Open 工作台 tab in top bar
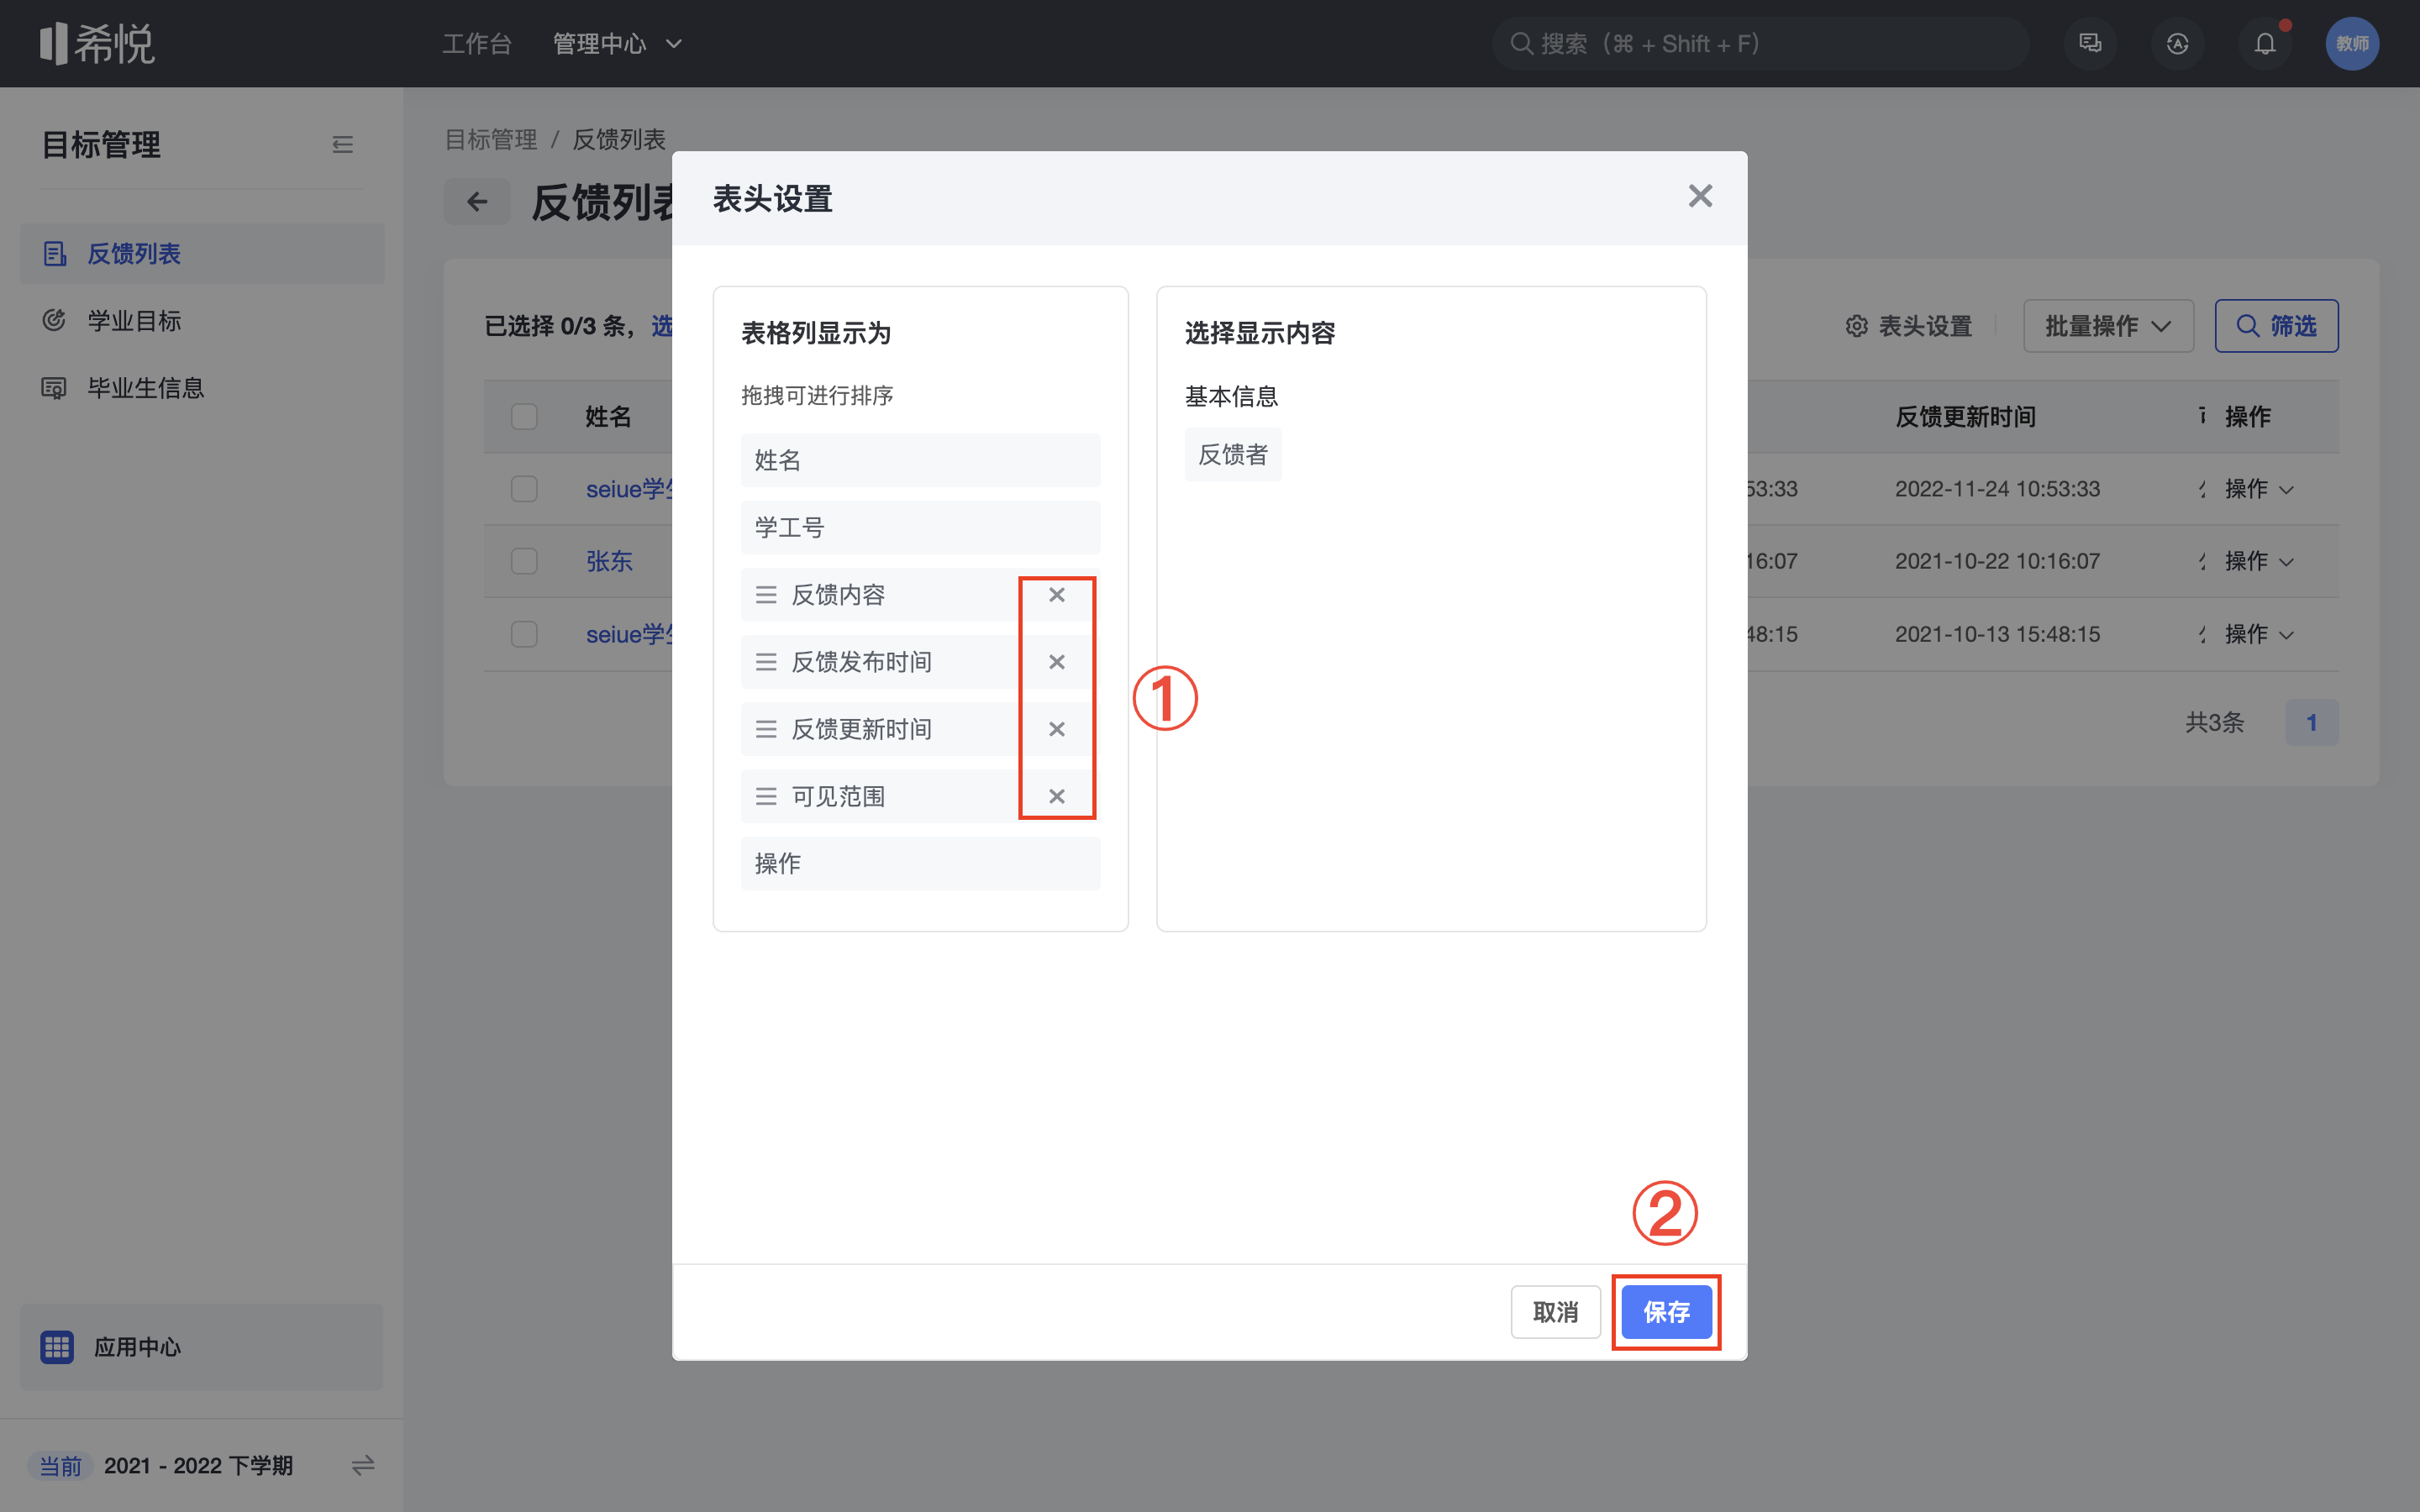Image resolution: width=2420 pixels, height=1512 pixels. (477, 44)
